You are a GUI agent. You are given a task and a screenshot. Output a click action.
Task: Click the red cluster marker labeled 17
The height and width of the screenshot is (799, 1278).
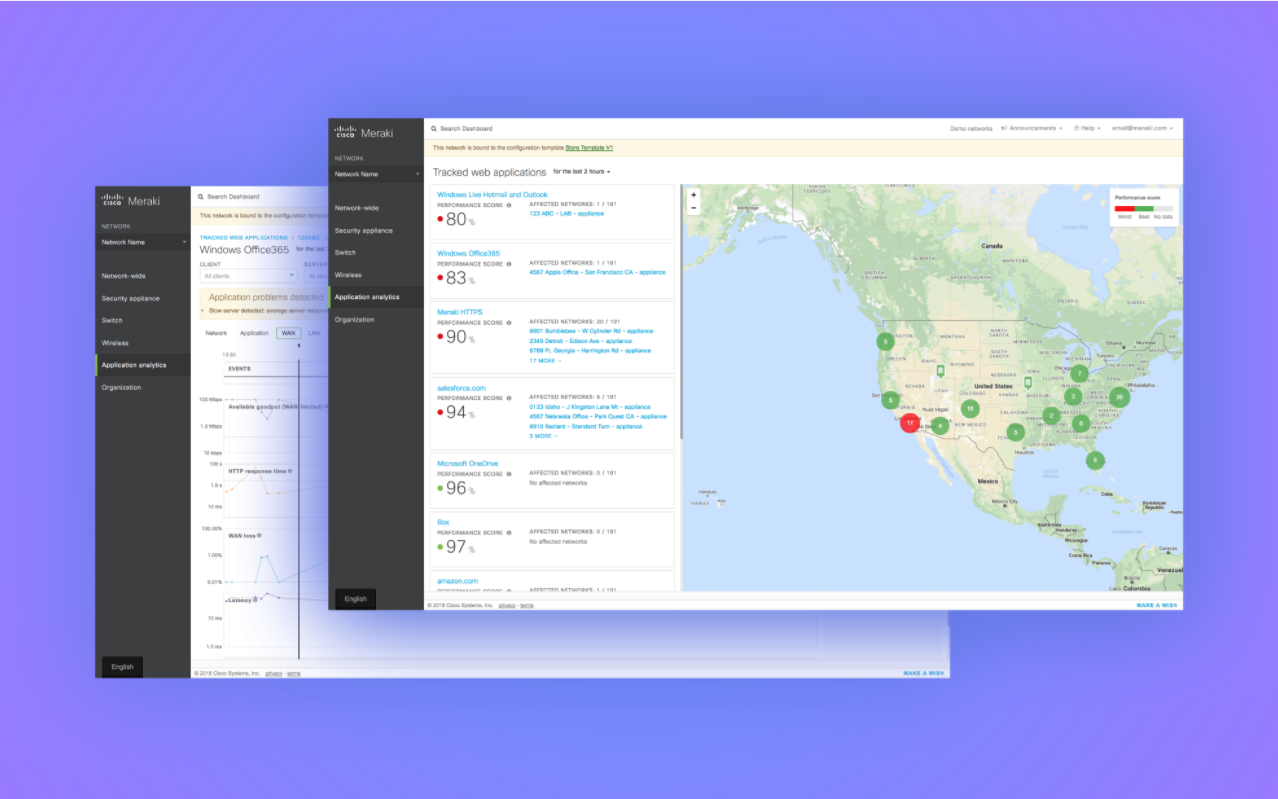click(x=909, y=423)
